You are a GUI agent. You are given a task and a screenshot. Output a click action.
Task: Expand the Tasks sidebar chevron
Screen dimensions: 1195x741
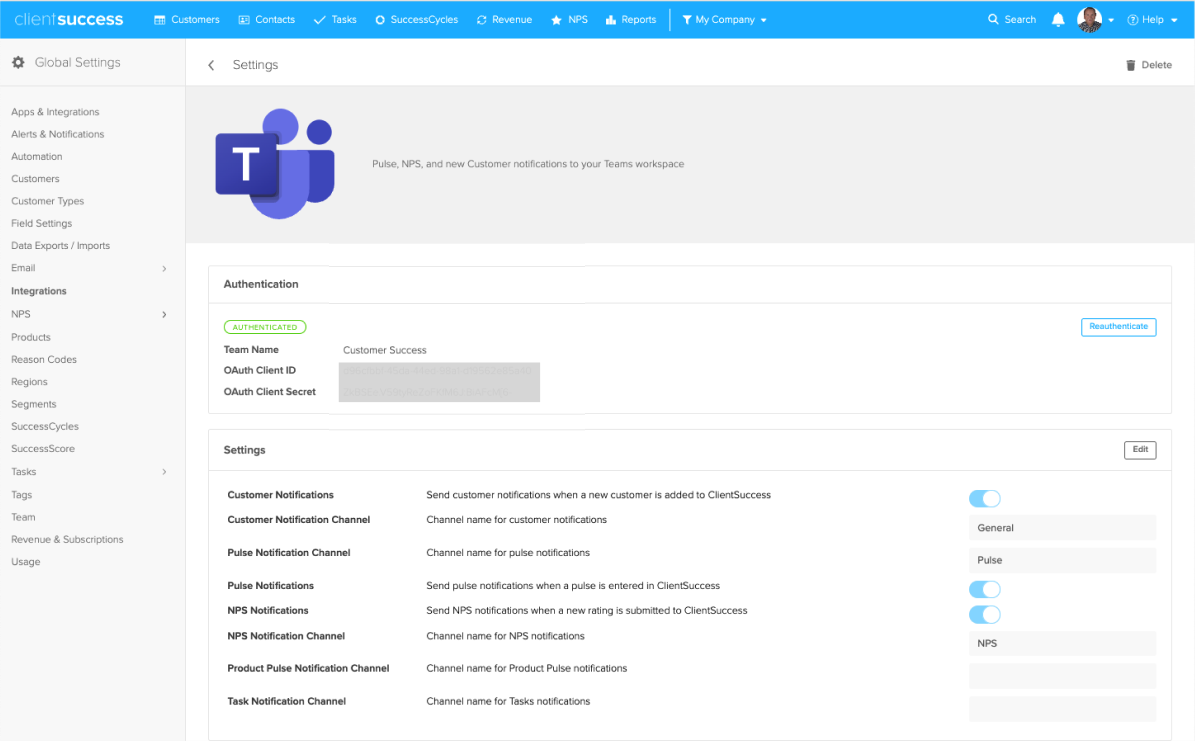(x=164, y=472)
